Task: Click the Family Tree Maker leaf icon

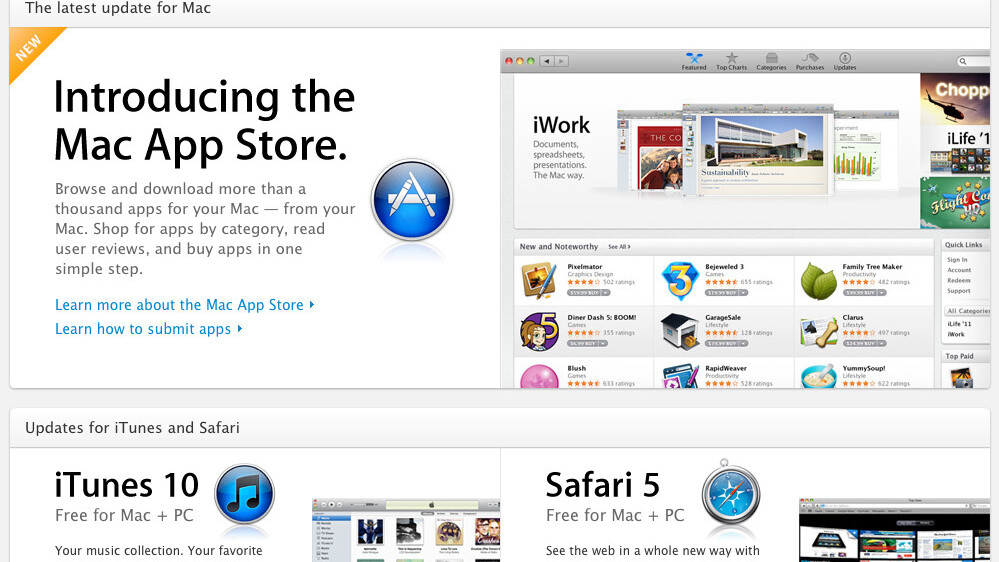Action: pos(819,281)
